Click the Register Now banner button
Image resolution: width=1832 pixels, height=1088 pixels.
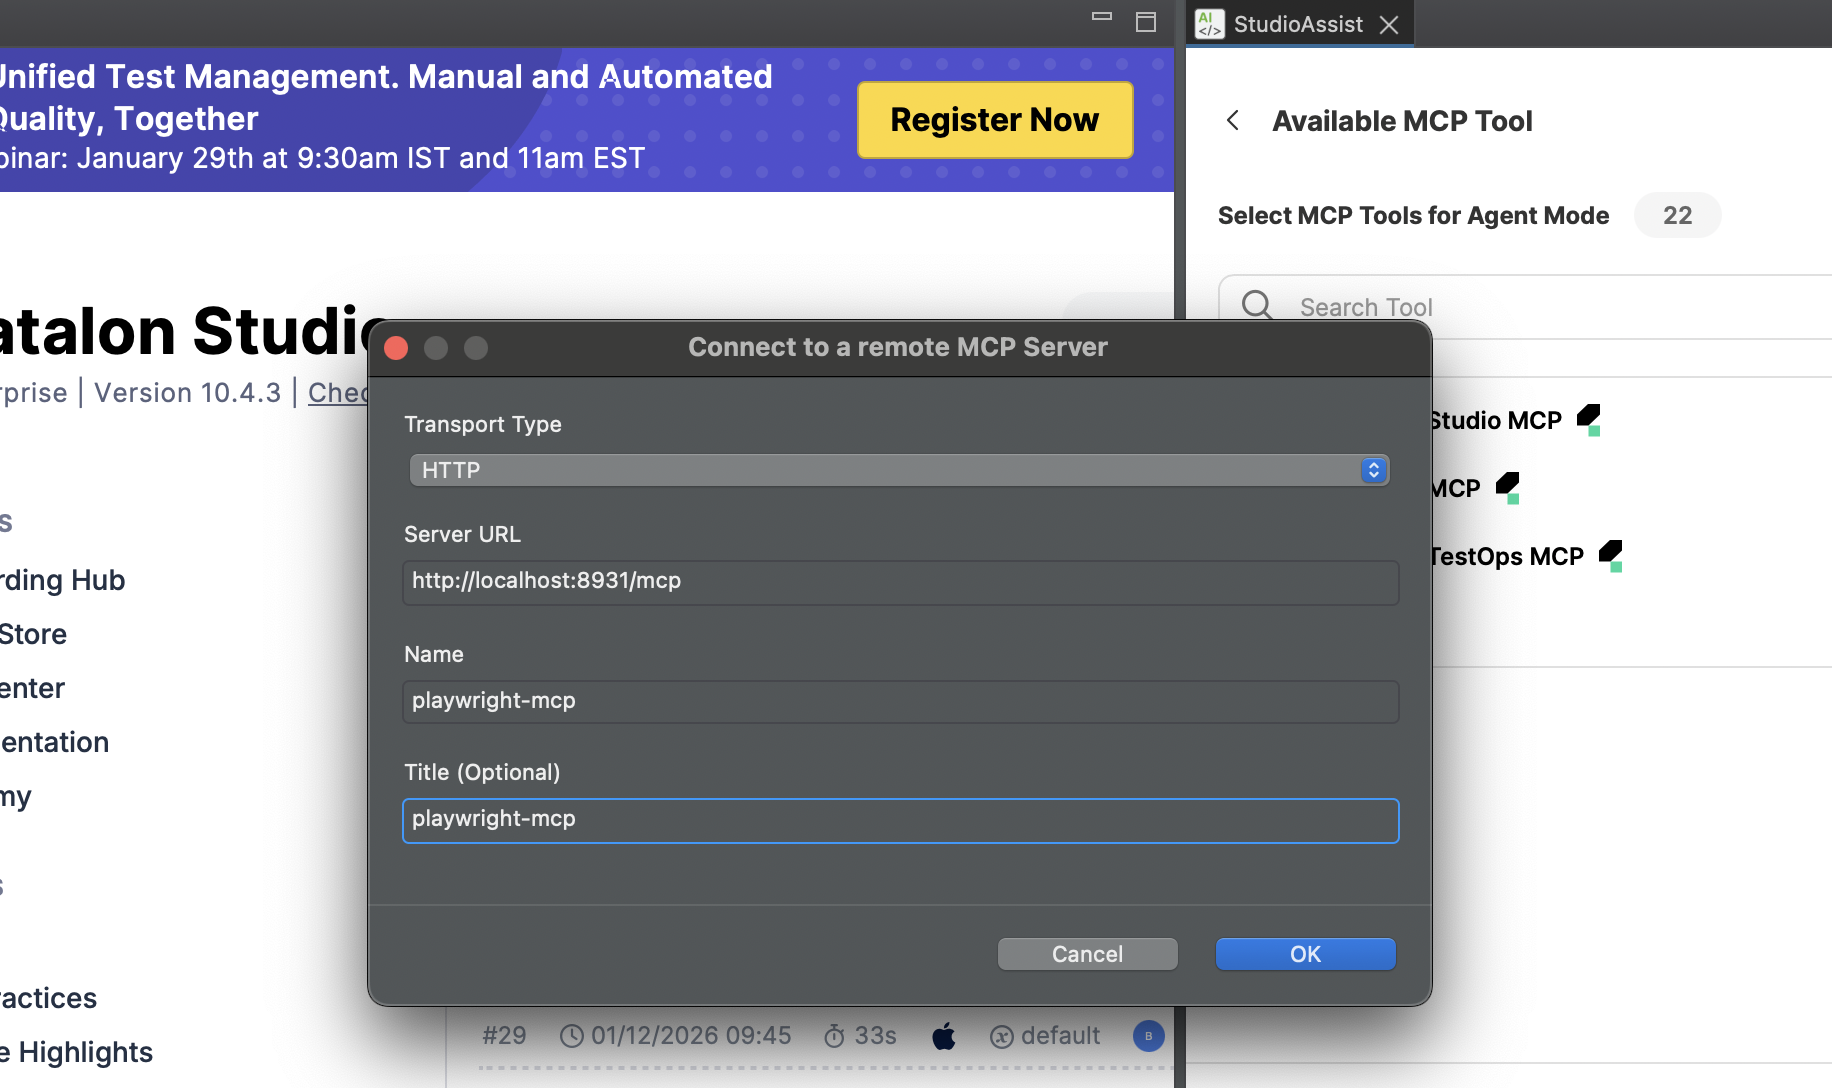993,119
